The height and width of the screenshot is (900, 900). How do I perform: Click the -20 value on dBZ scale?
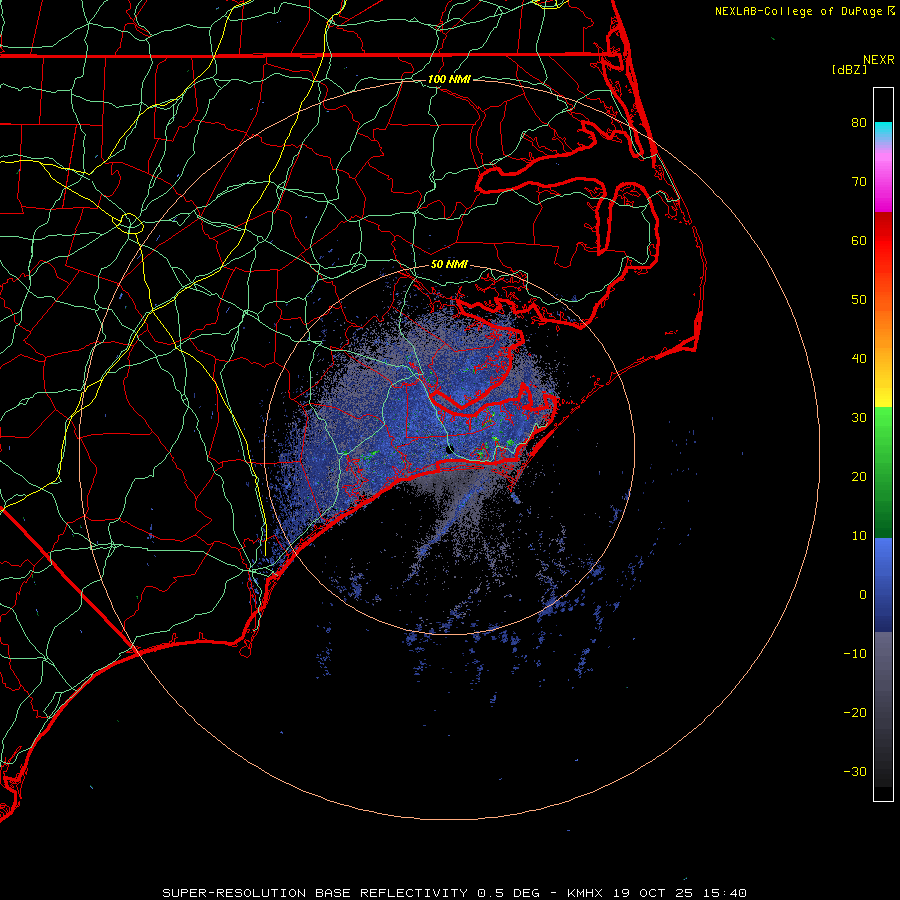[855, 713]
